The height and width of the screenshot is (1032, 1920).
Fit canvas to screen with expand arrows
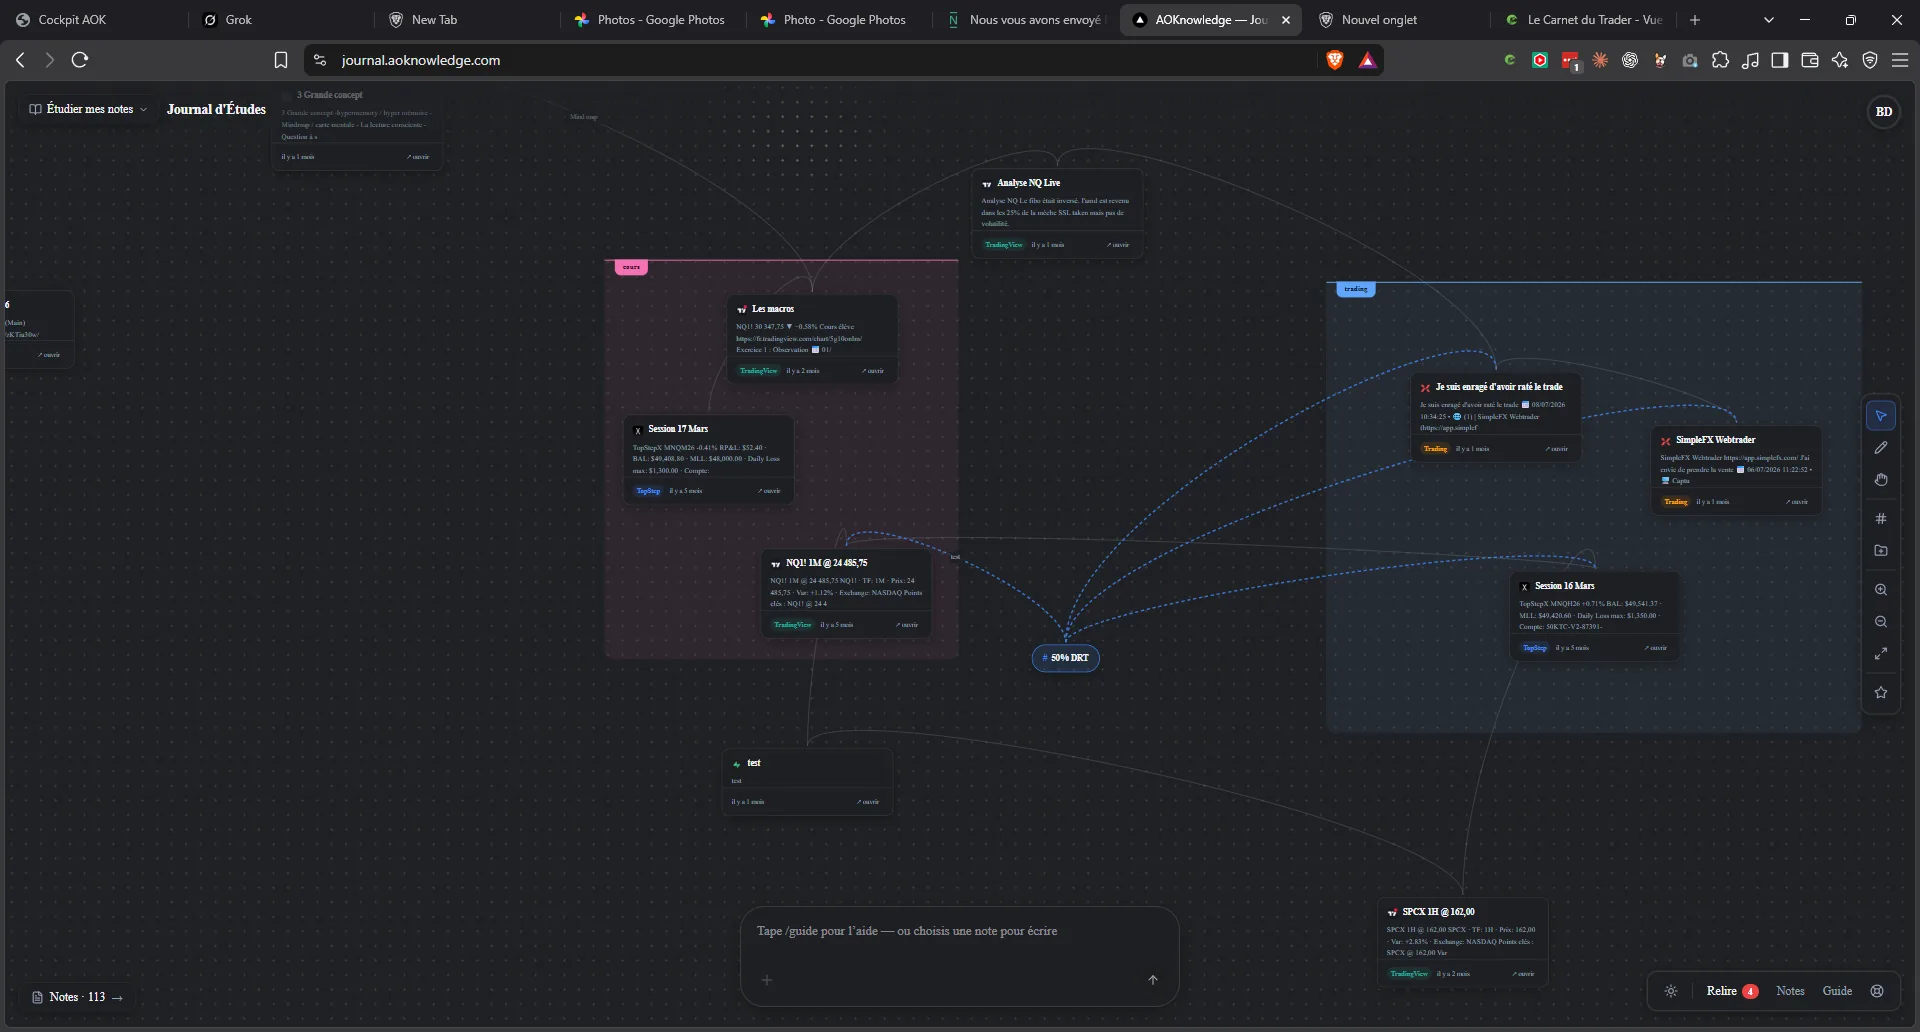(1881, 654)
